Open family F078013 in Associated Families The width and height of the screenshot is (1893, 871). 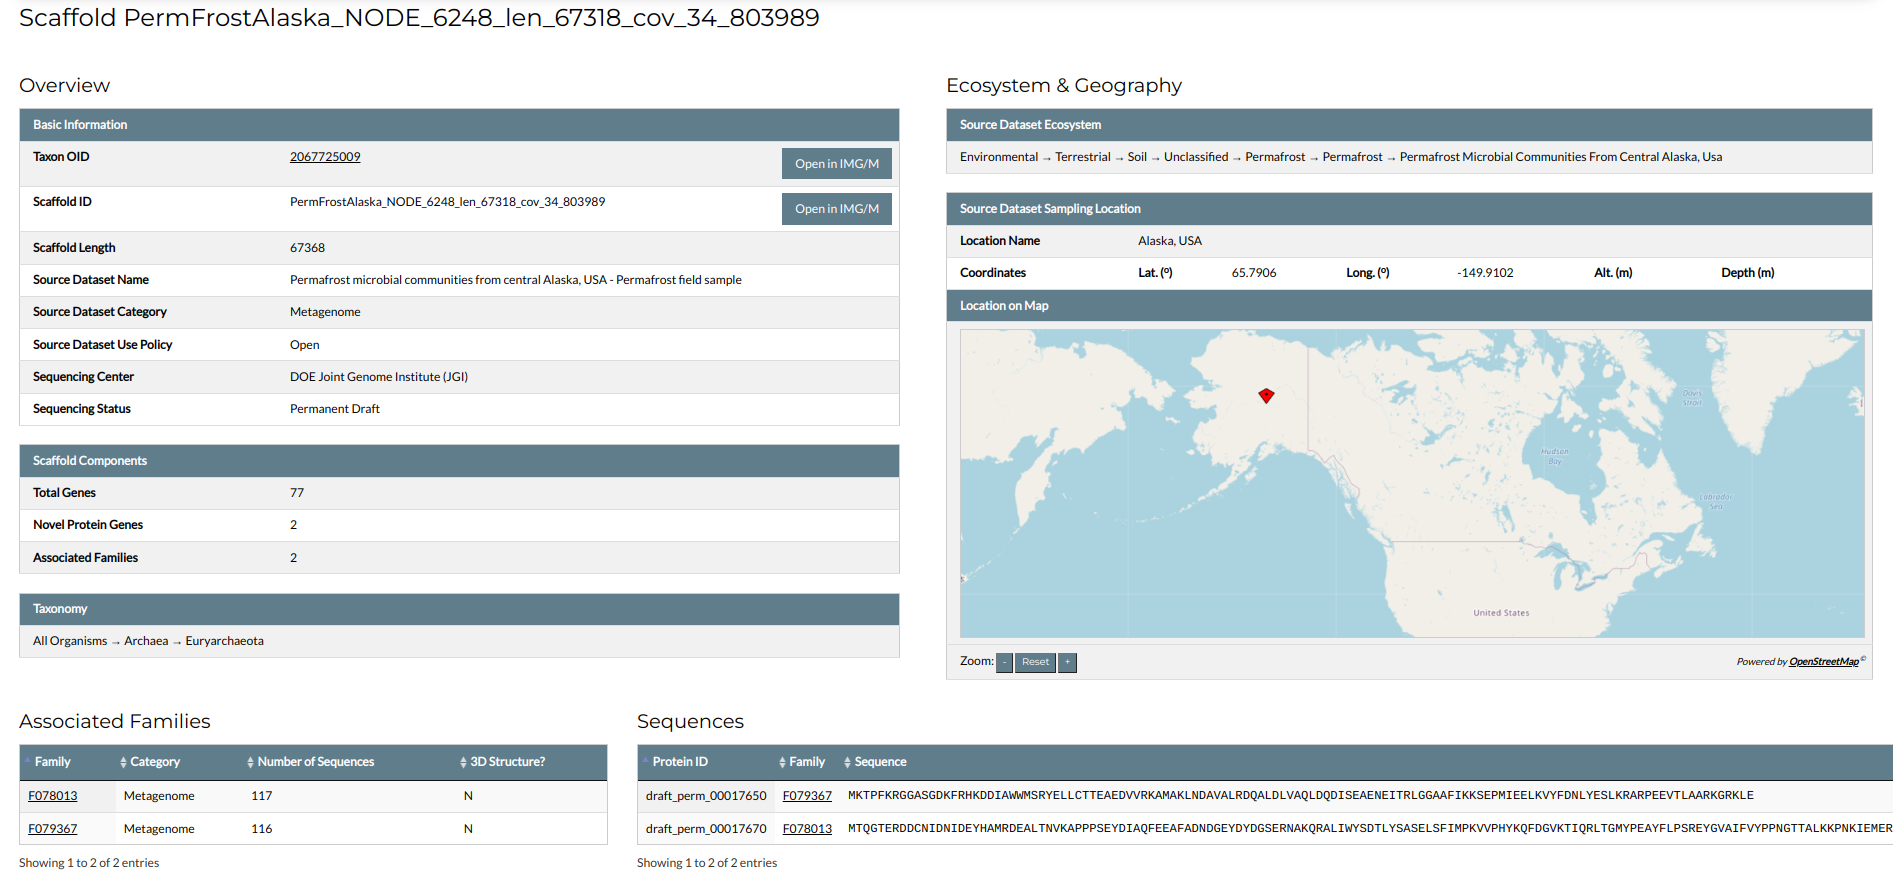coord(53,796)
